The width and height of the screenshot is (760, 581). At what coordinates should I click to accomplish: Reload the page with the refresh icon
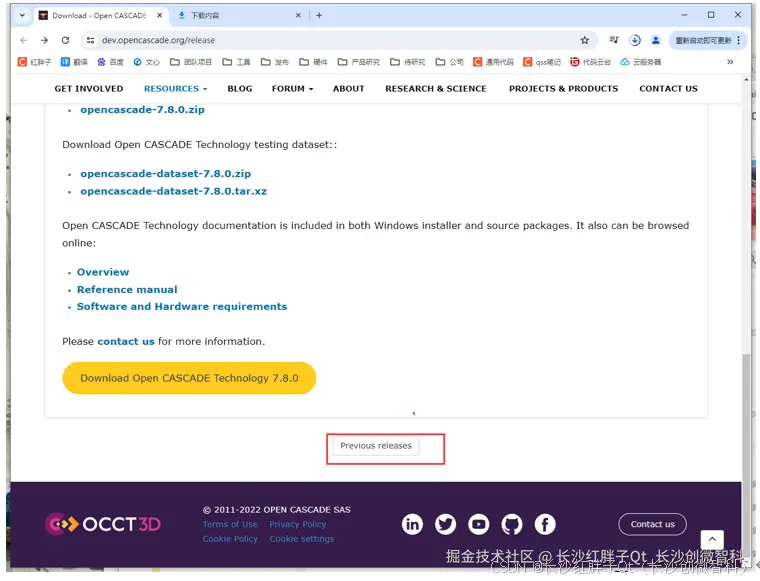65,40
